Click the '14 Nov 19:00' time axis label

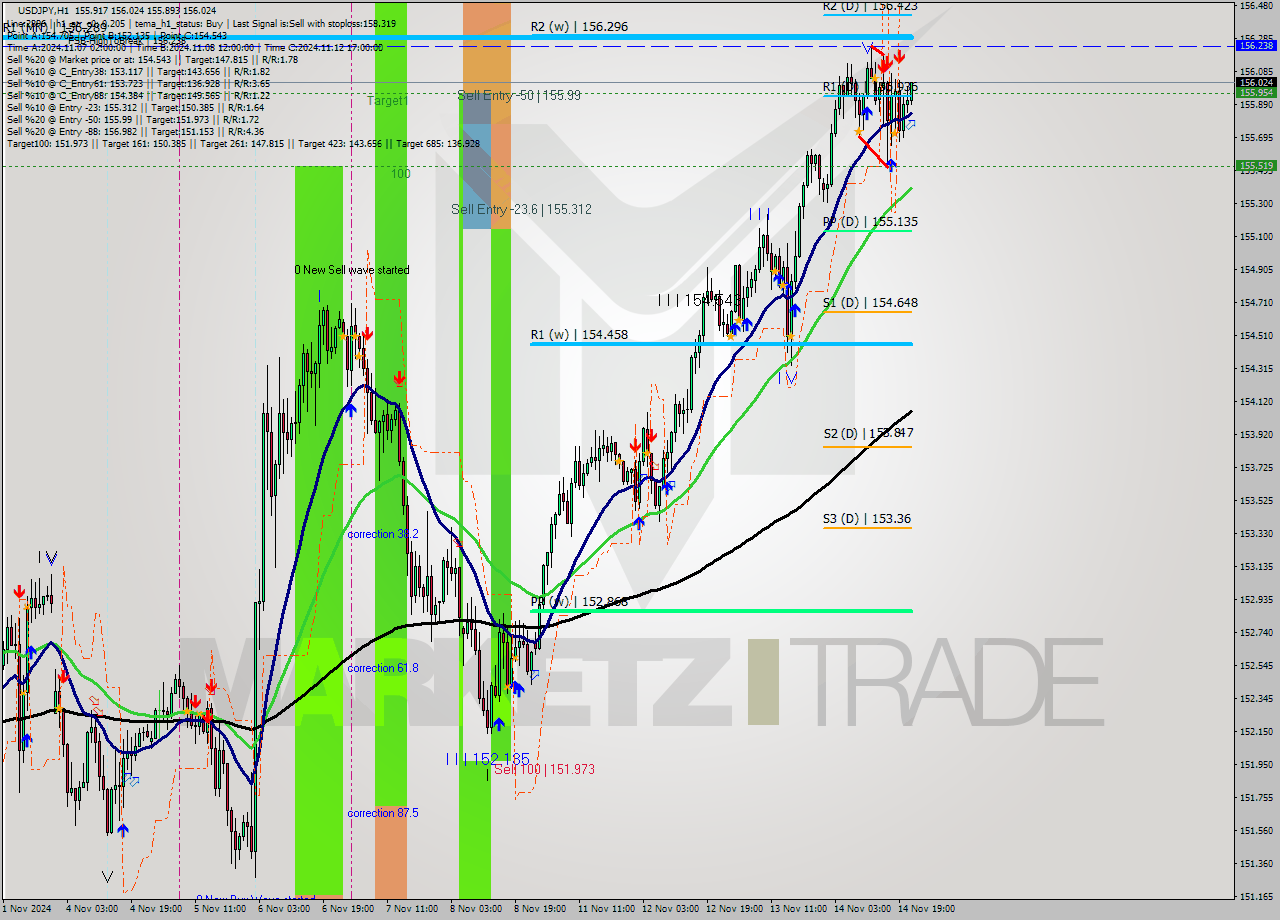tap(928, 909)
